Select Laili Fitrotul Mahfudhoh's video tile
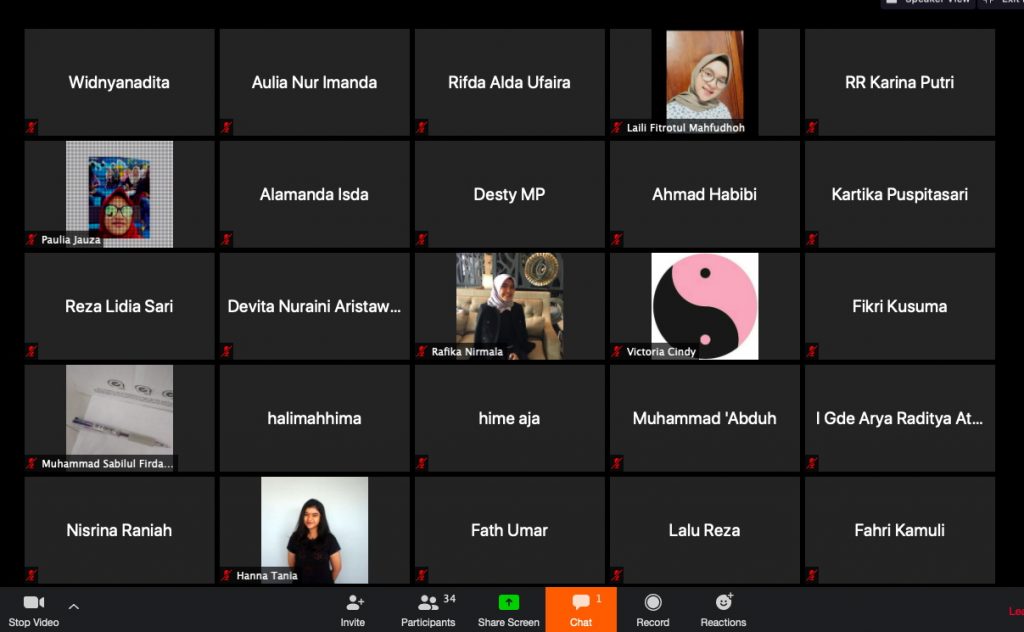The width and height of the screenshot is (1024, 632). 704,76
